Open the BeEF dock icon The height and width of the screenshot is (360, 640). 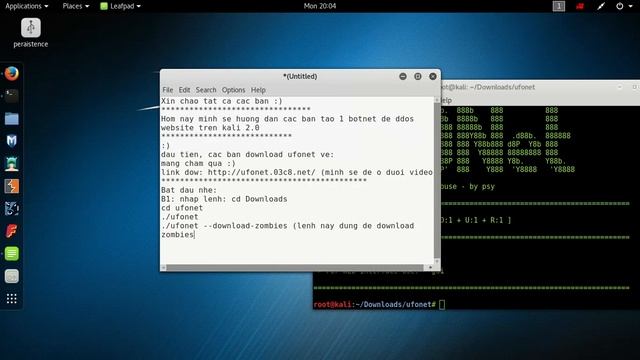(x=11, y=209)
